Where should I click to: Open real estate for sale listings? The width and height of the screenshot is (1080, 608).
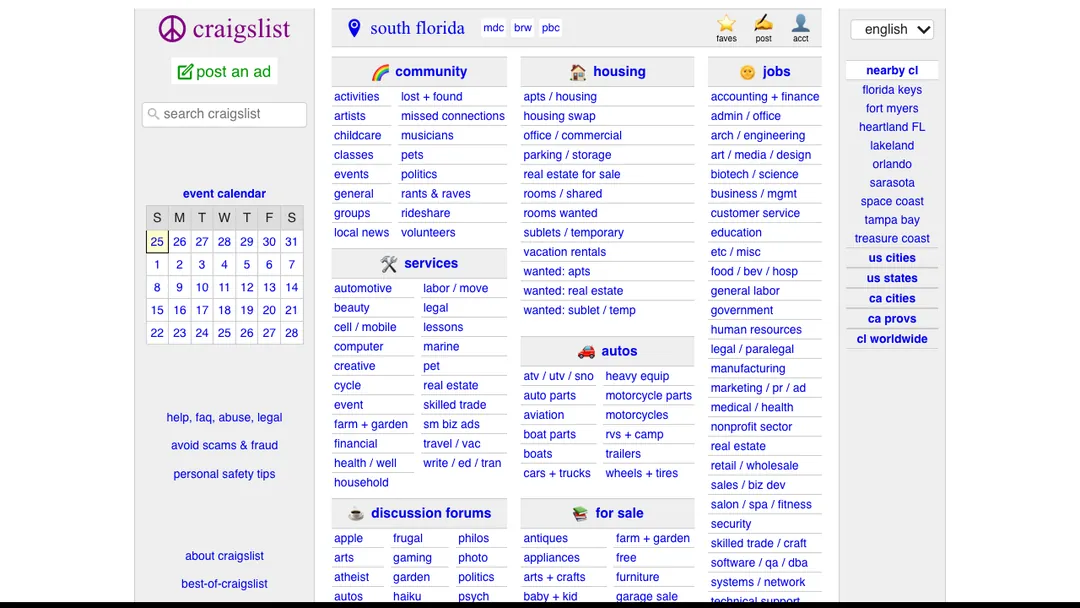pyautogui.click(x=572, y=175)
